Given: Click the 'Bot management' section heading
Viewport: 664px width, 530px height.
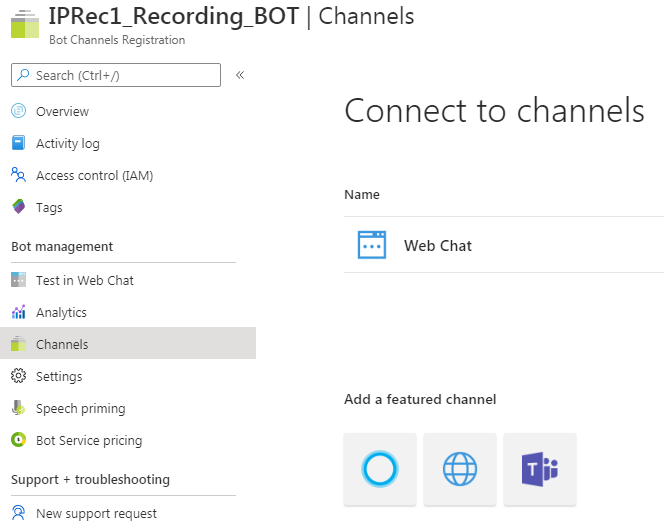Looking at the screenshot, I should click(62, 246).
